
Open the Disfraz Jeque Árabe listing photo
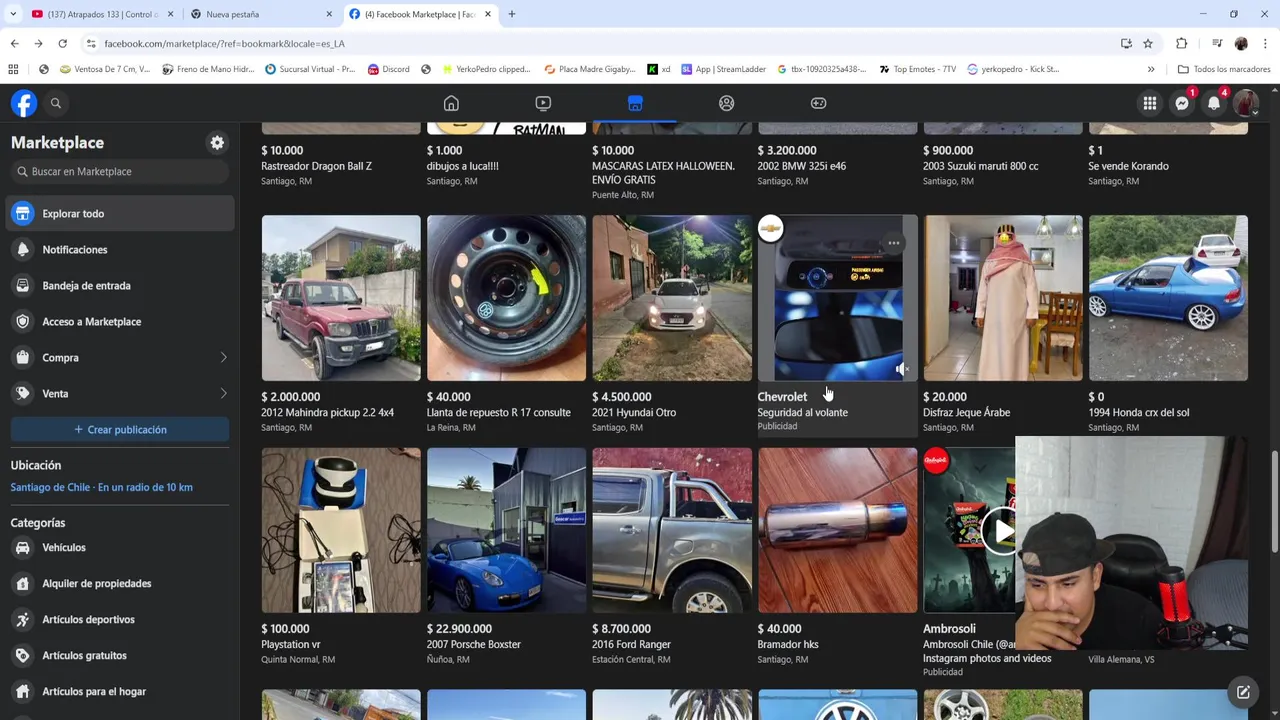1003,298
